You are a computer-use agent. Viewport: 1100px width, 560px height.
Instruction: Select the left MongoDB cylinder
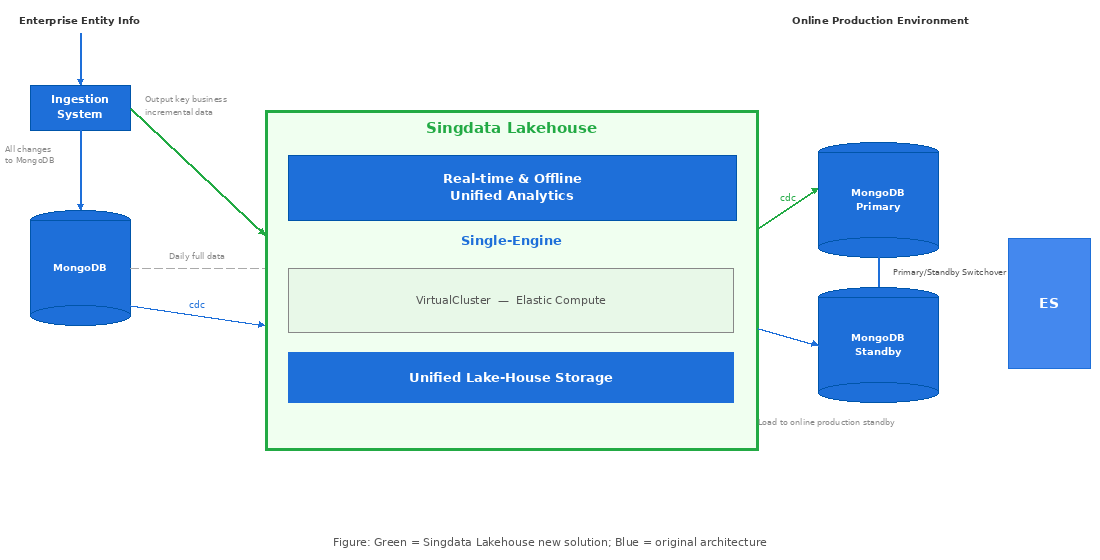pyautogui.click(x=80, y=268)
